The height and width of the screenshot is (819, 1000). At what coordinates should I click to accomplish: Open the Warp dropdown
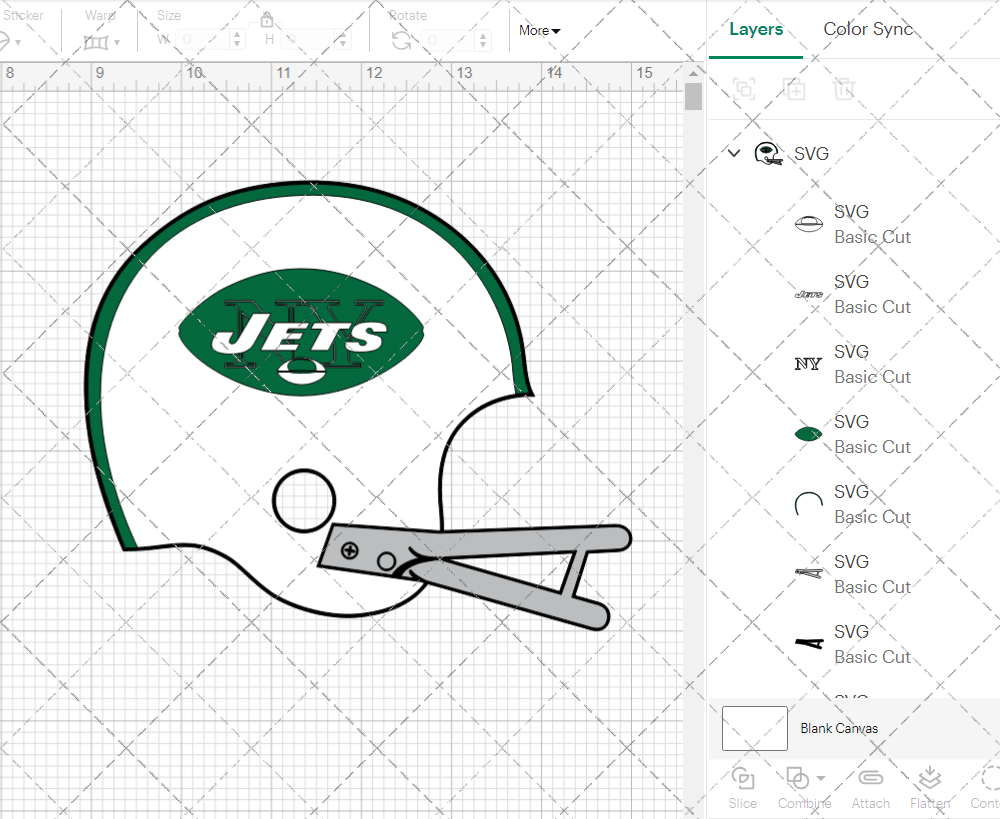(x=102, y=42)
